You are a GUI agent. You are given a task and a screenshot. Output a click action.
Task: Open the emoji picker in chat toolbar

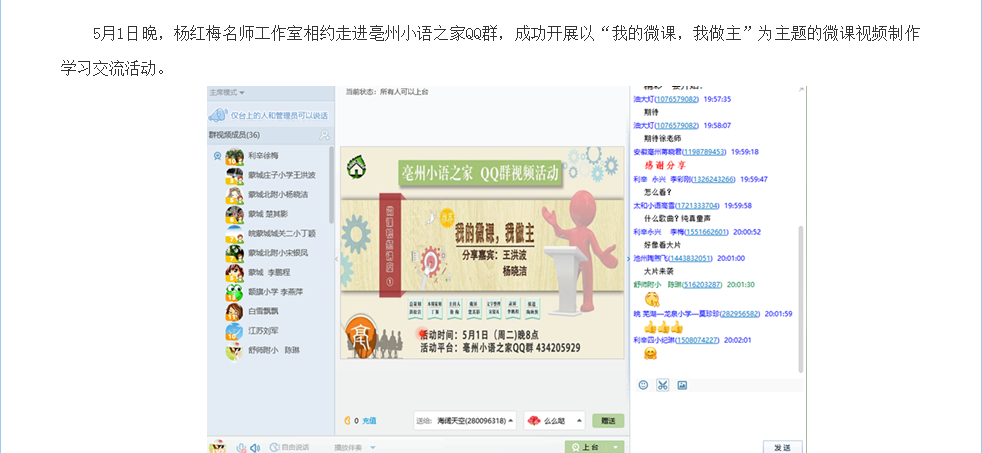[643, 385]
